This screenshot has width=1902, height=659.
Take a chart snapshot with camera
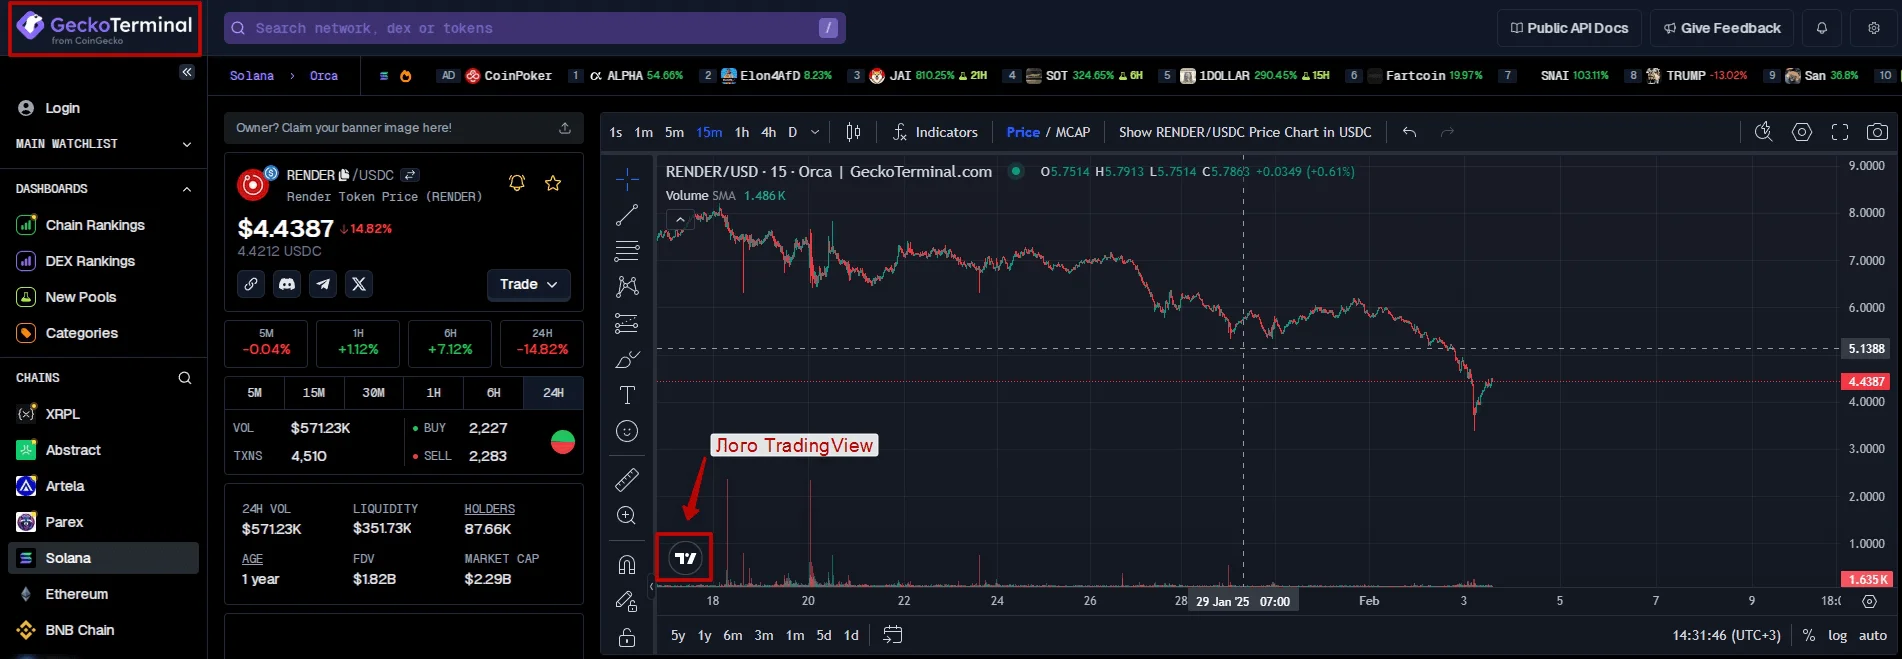click(1878, 132)
